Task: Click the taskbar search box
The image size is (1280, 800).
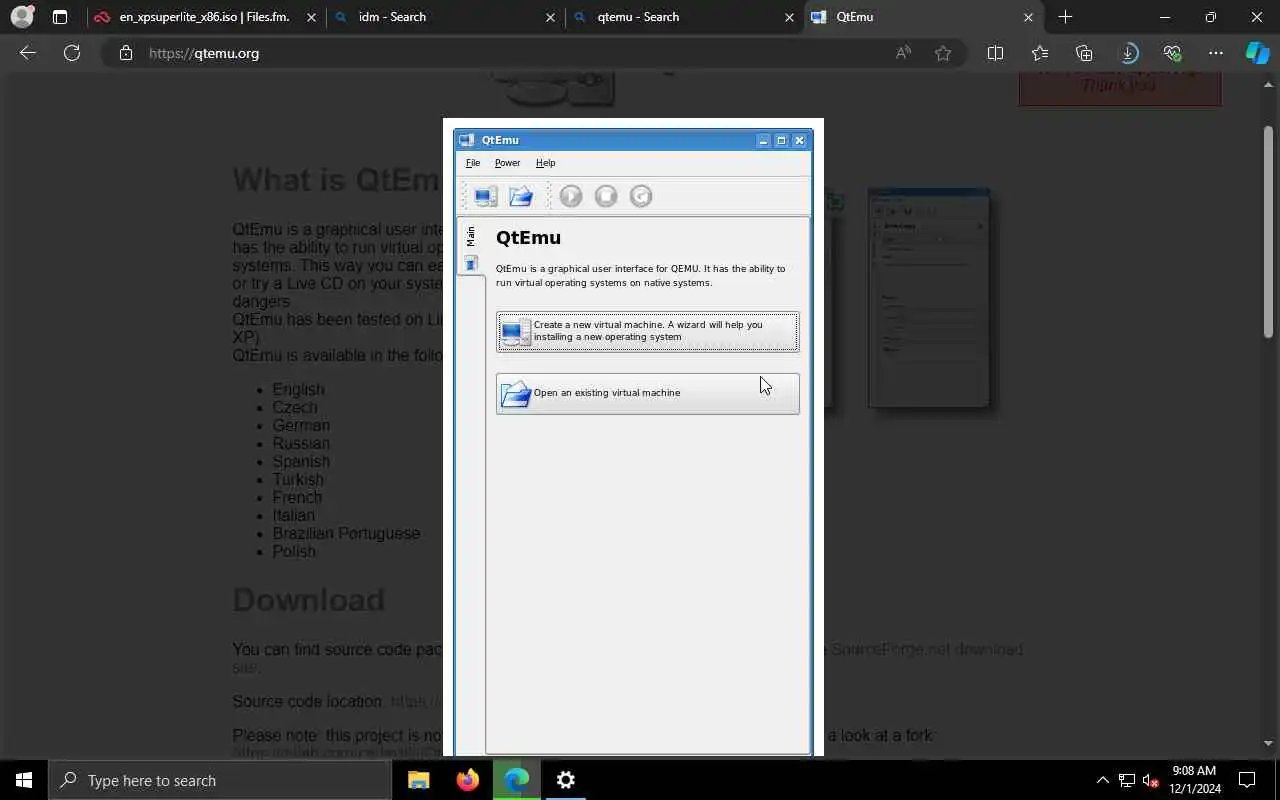Action: tap(220, 780)
